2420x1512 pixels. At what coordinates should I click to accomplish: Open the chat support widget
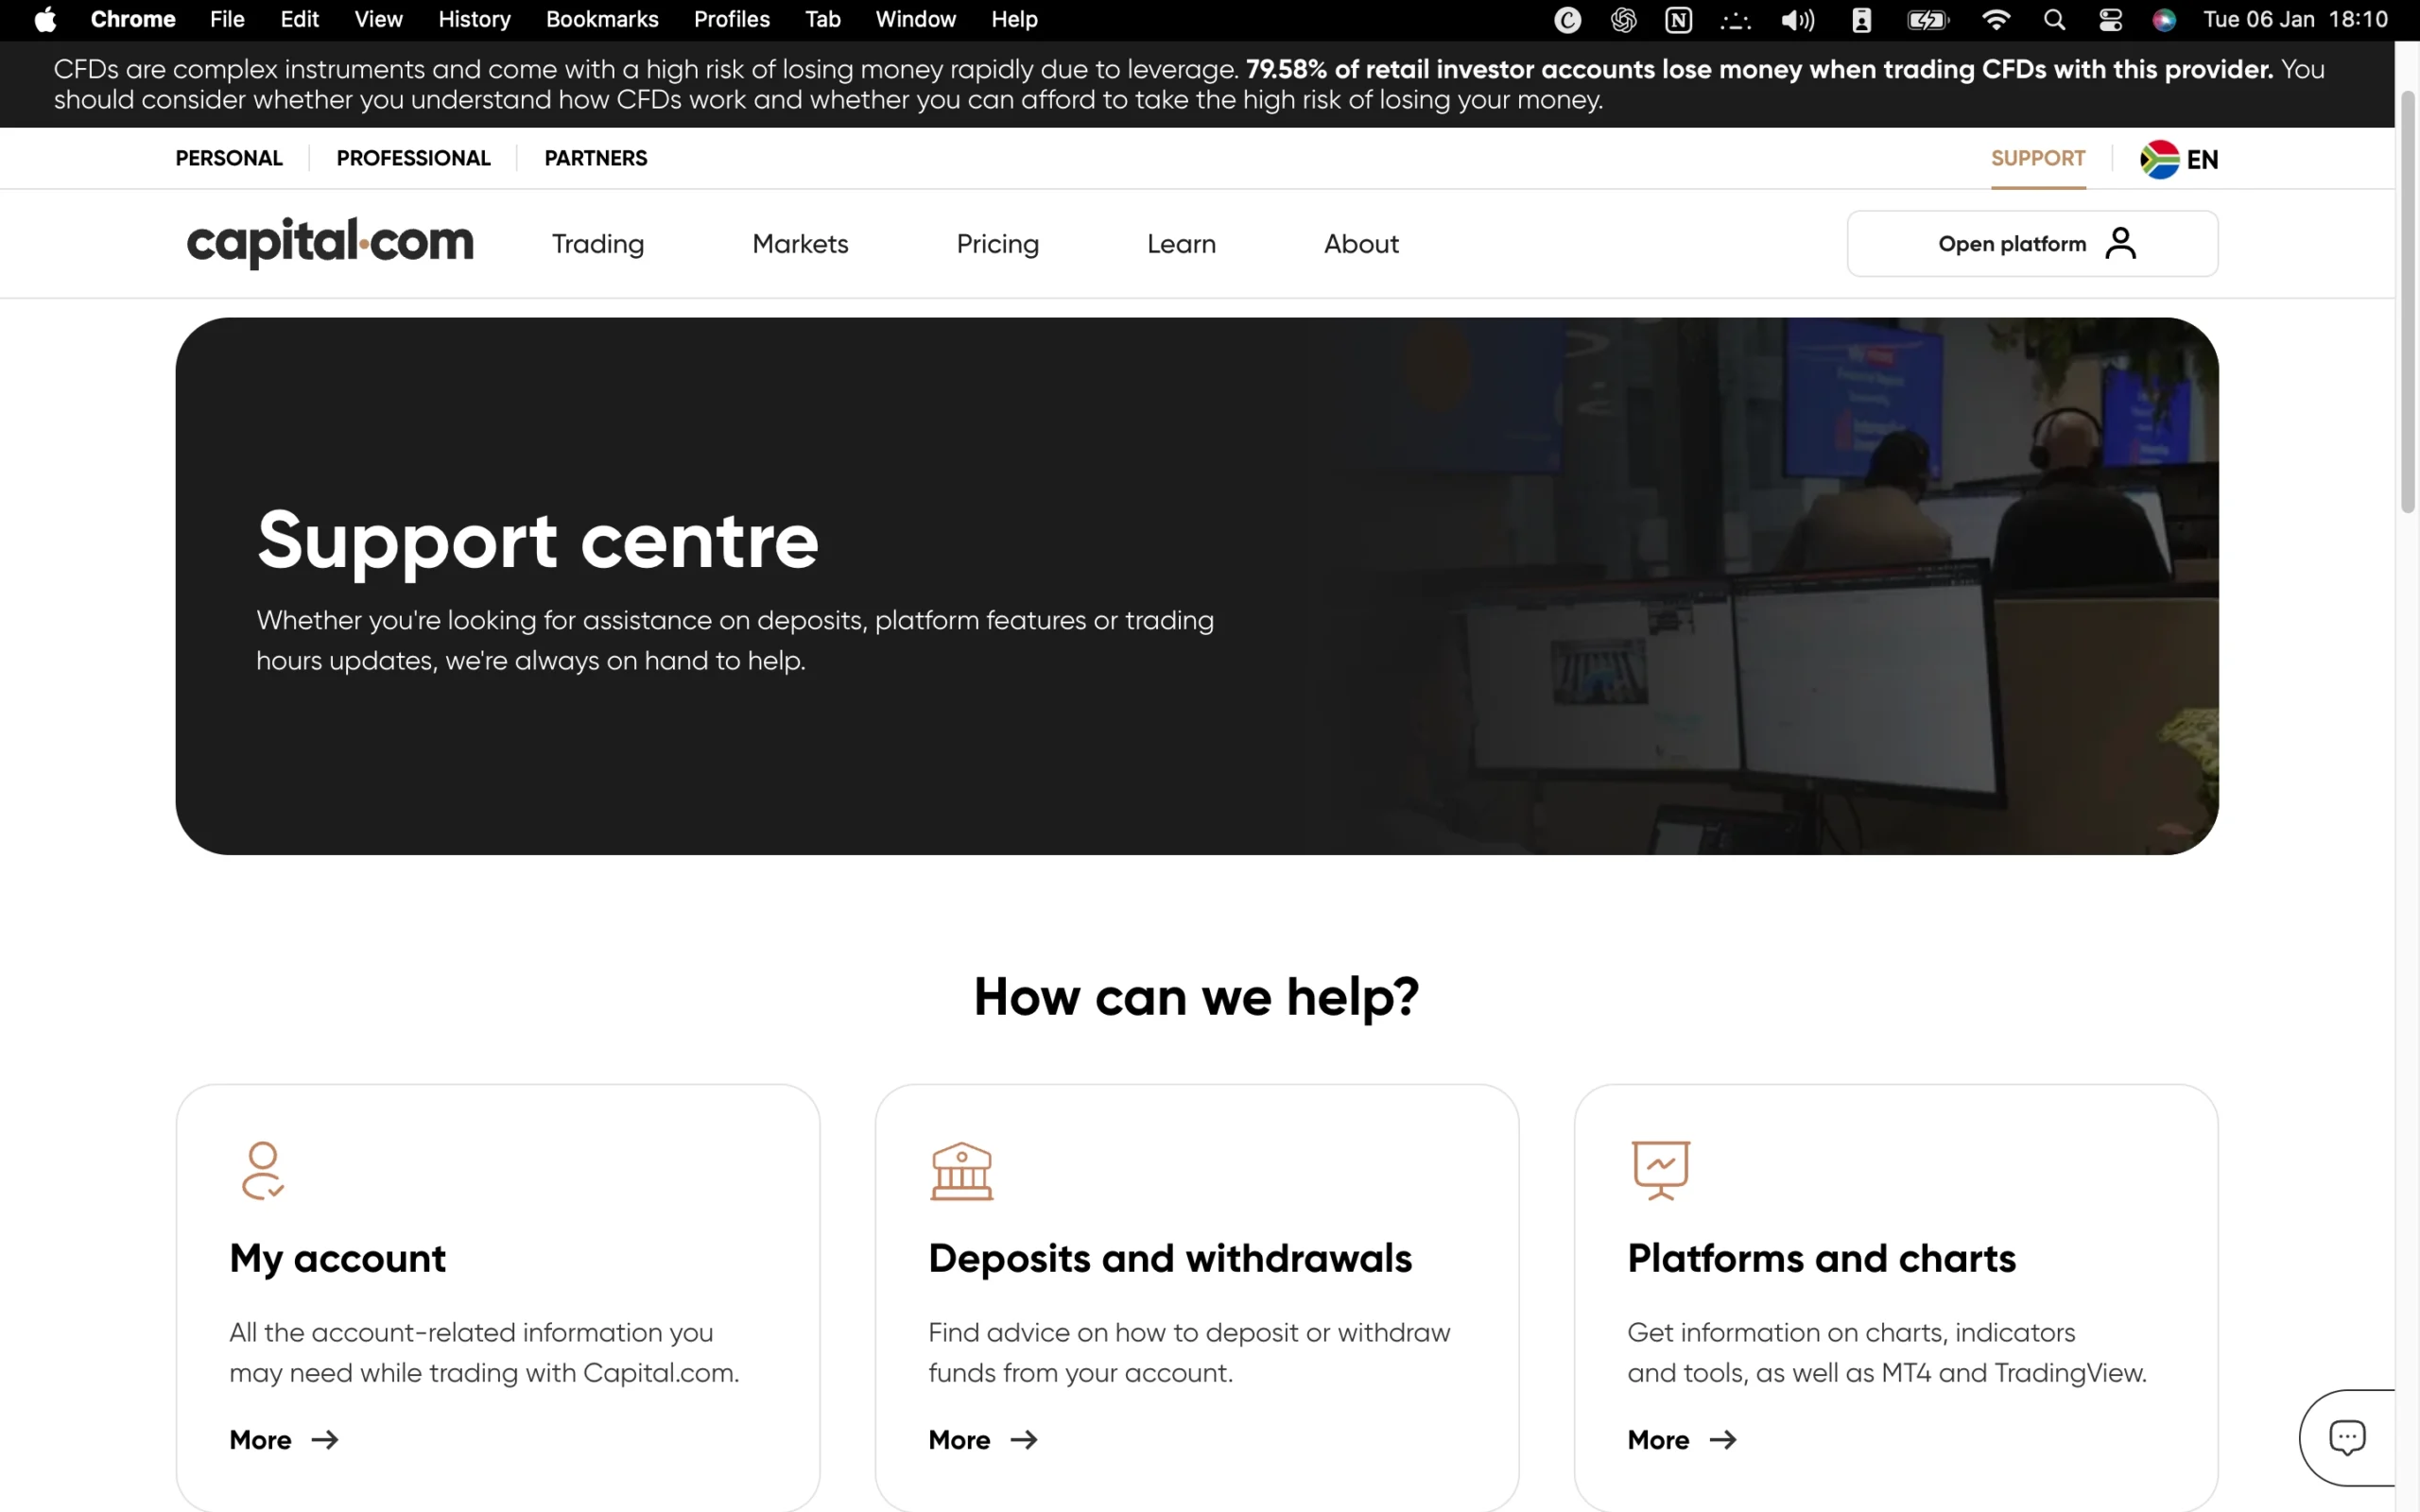pos(2346,1437)
